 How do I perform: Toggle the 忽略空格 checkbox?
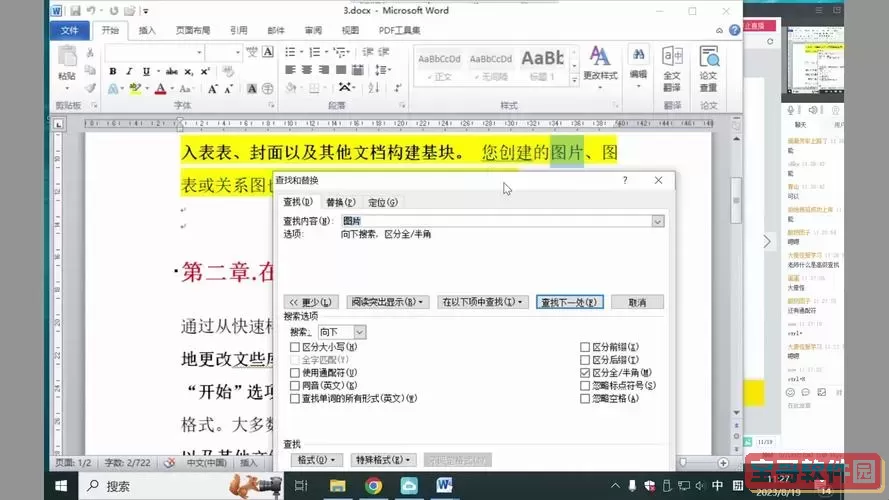click(x=585, y=399)
